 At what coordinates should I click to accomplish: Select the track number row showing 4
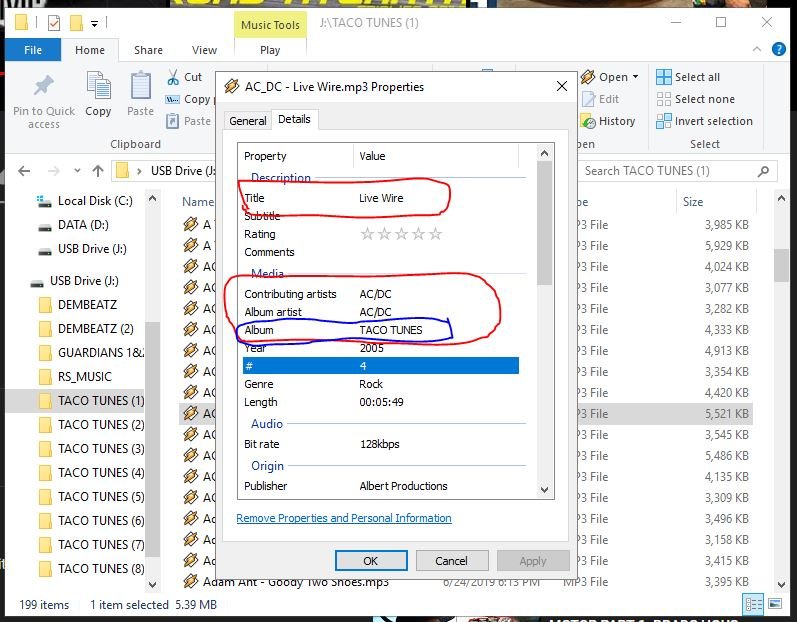pos(381,366)
